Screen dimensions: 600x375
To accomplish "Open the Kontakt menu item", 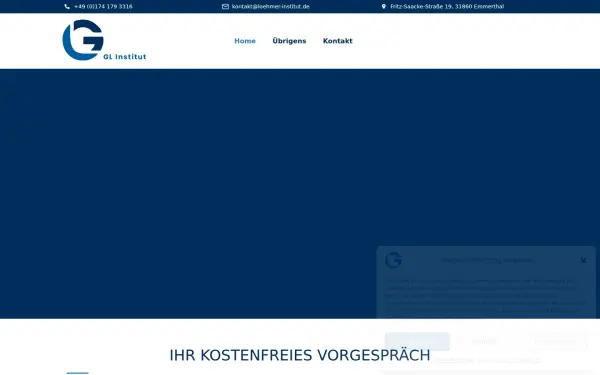I will pyautogui.click(x=338, y=41).
